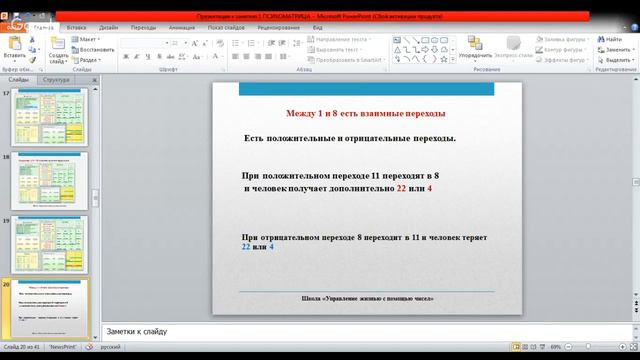Click the notes field Заметки к слайду
640x360 pixels.
coord(367,332)
